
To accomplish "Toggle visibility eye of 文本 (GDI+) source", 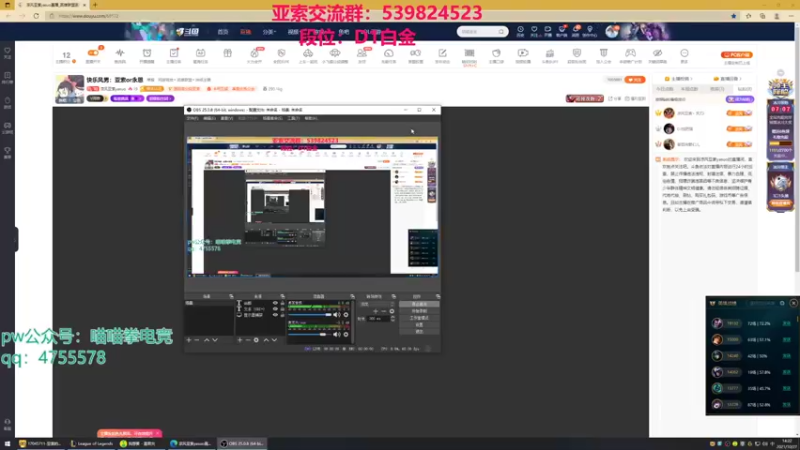I will pos(276,309).
